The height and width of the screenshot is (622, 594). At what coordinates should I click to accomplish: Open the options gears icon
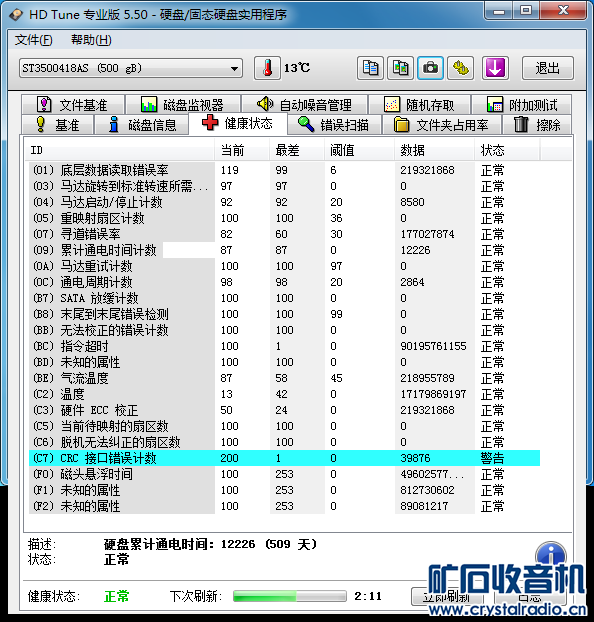click(x=460, y=68)
